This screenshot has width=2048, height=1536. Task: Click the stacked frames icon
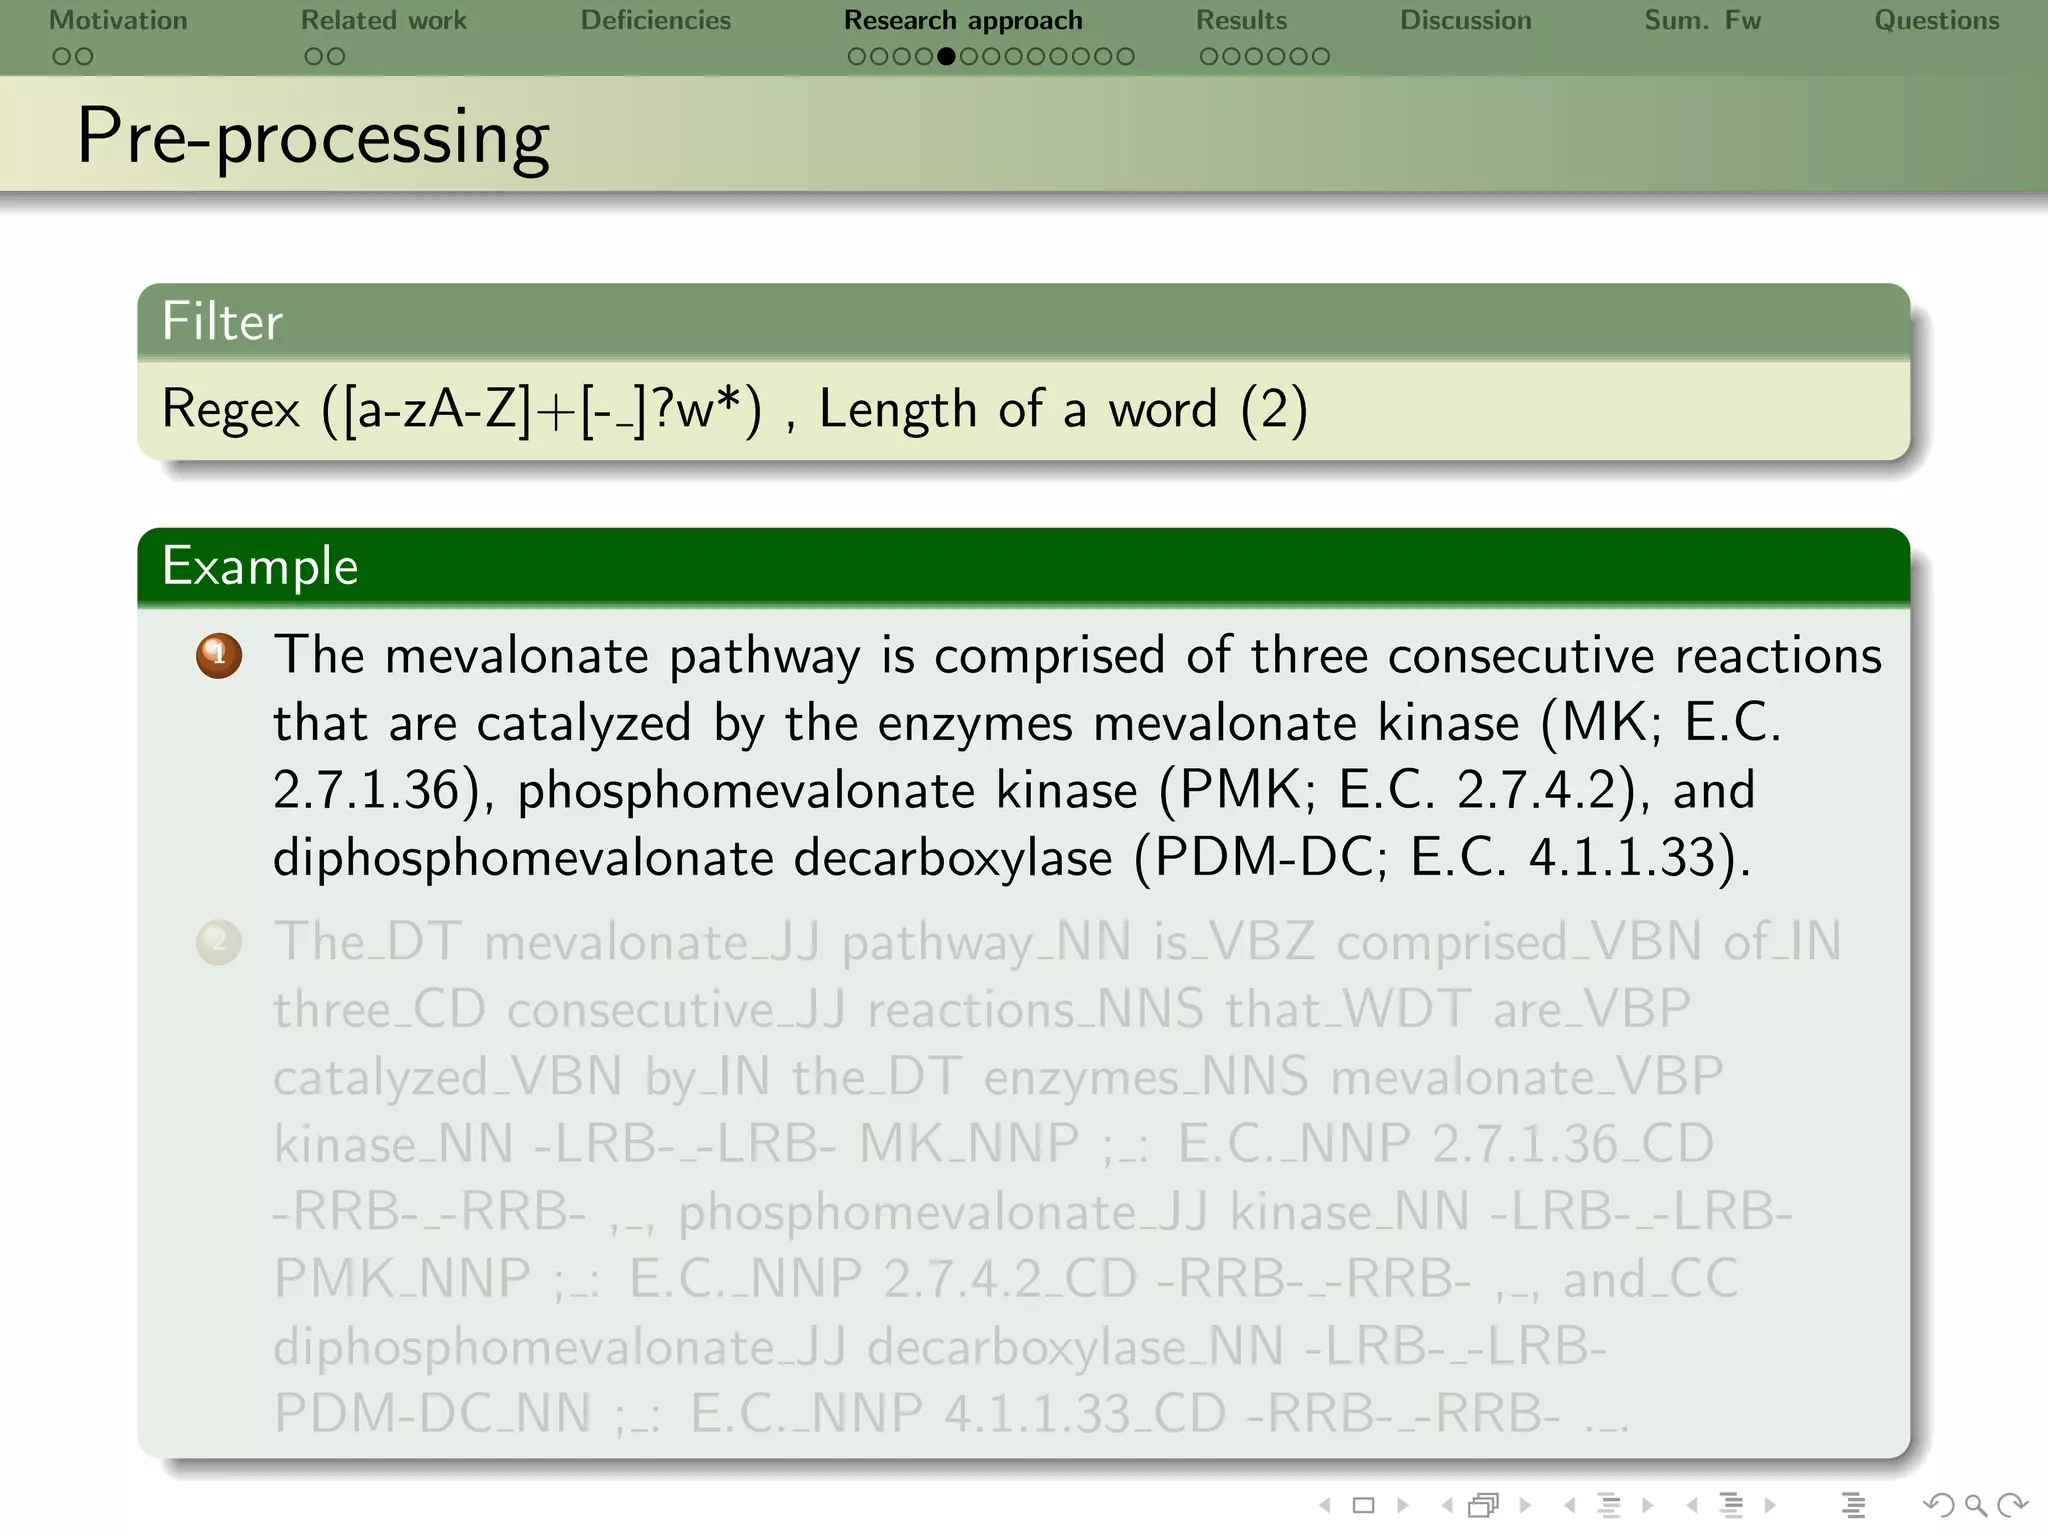[x=1484, y=1505]
